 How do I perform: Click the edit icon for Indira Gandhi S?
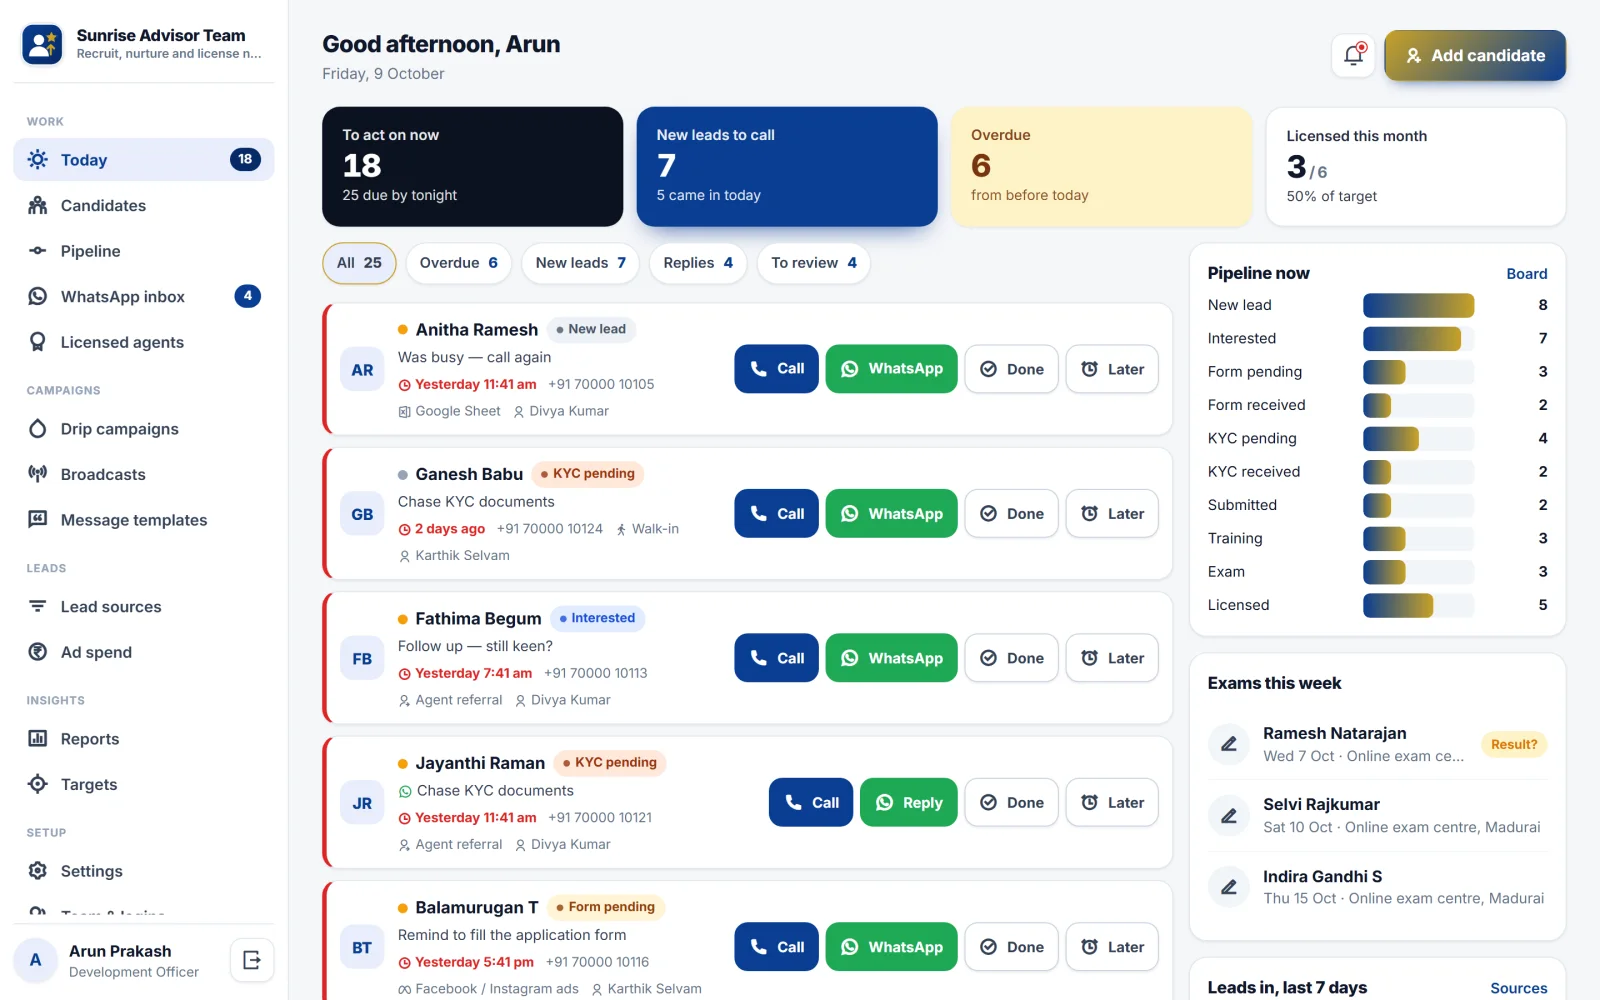tap(1229, 887)
